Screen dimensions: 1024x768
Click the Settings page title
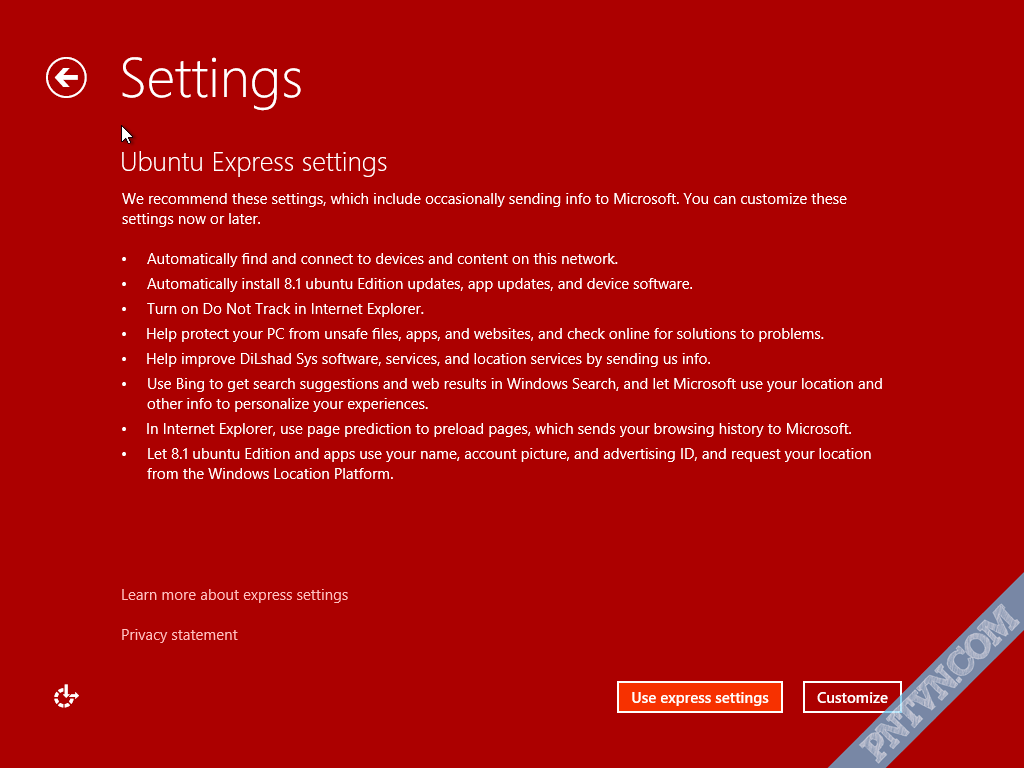(x=211, y=80)
